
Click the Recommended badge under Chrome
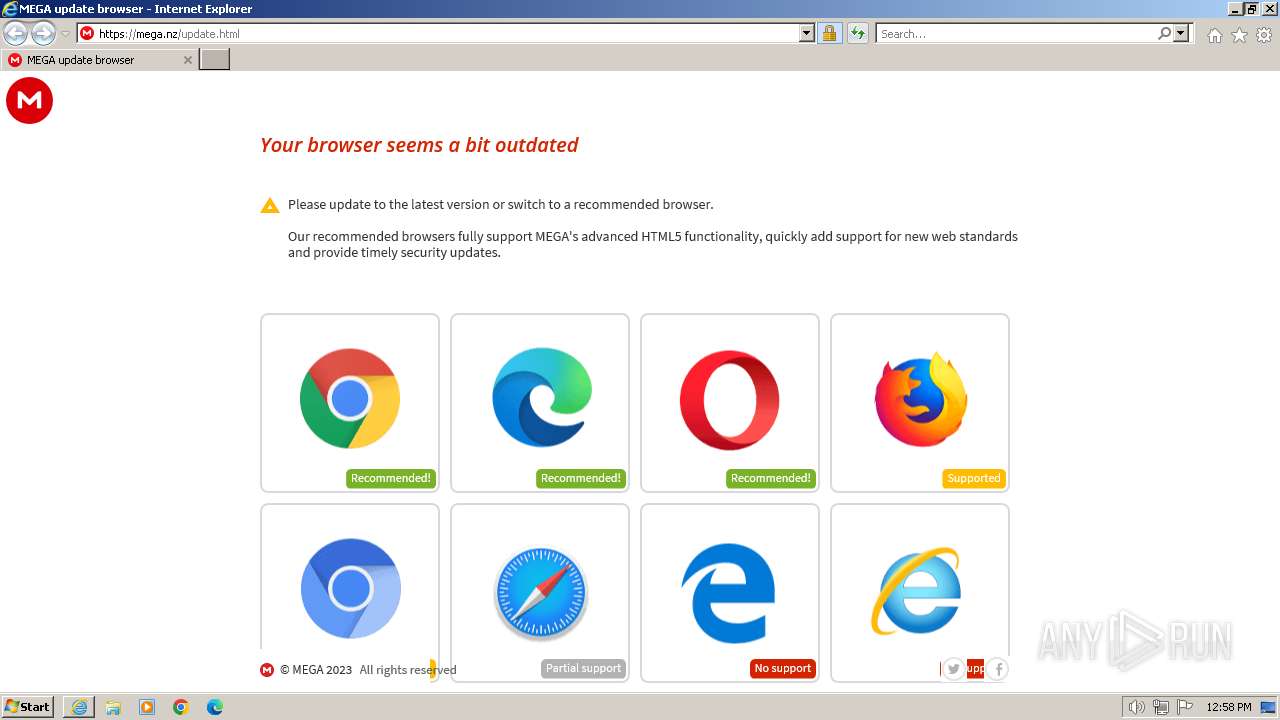pos(391,478)
